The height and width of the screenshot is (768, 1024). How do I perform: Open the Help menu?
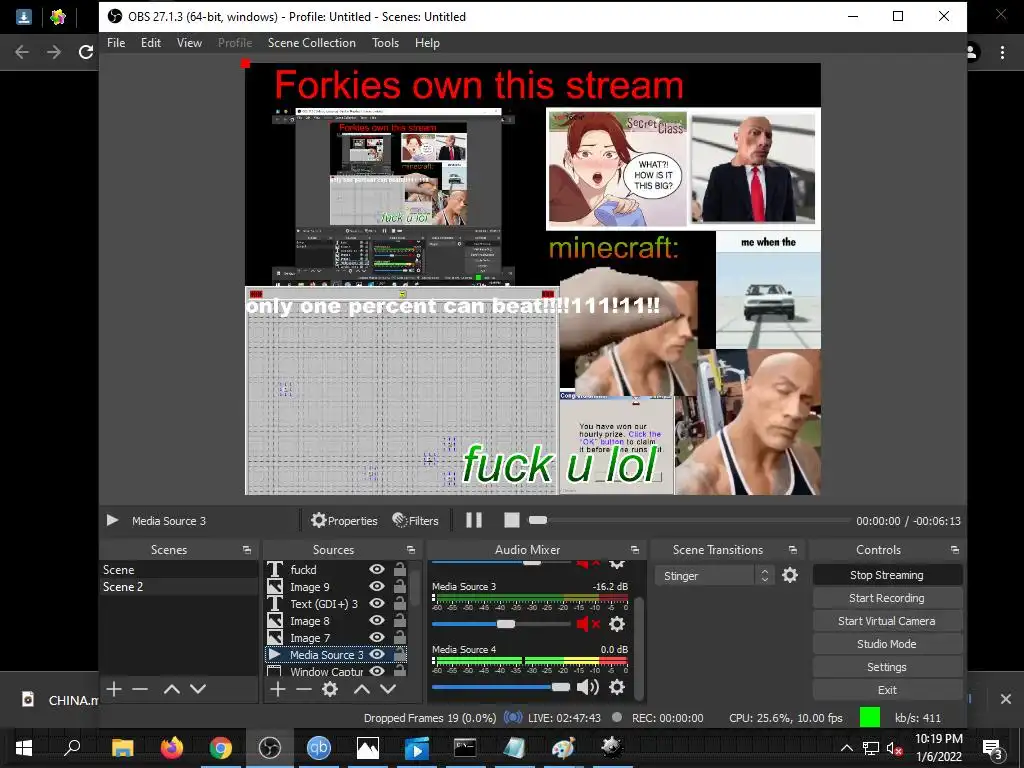point(427,42)
